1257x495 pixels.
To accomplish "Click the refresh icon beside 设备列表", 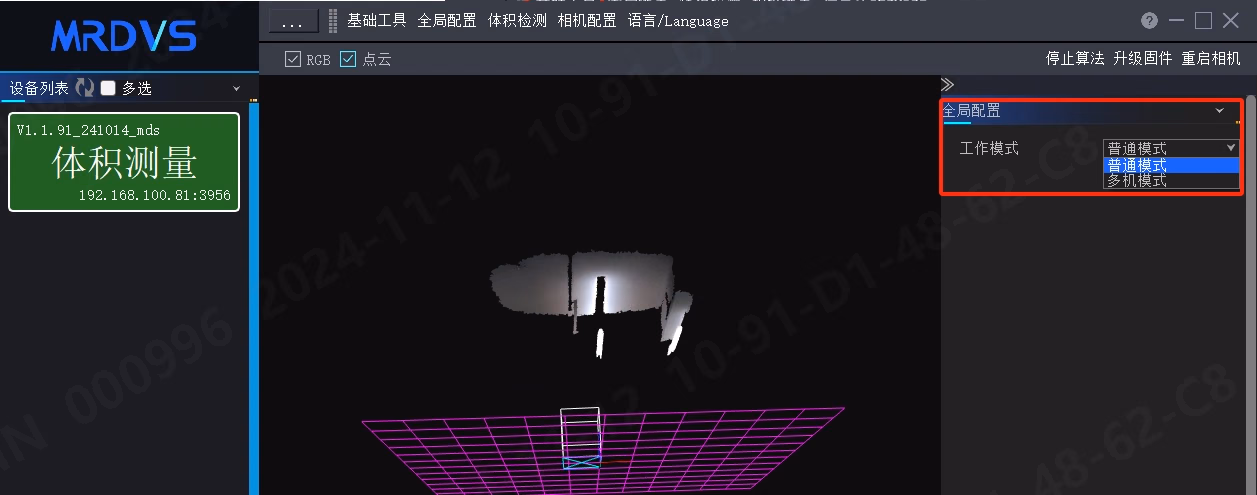I will point(85,88).
